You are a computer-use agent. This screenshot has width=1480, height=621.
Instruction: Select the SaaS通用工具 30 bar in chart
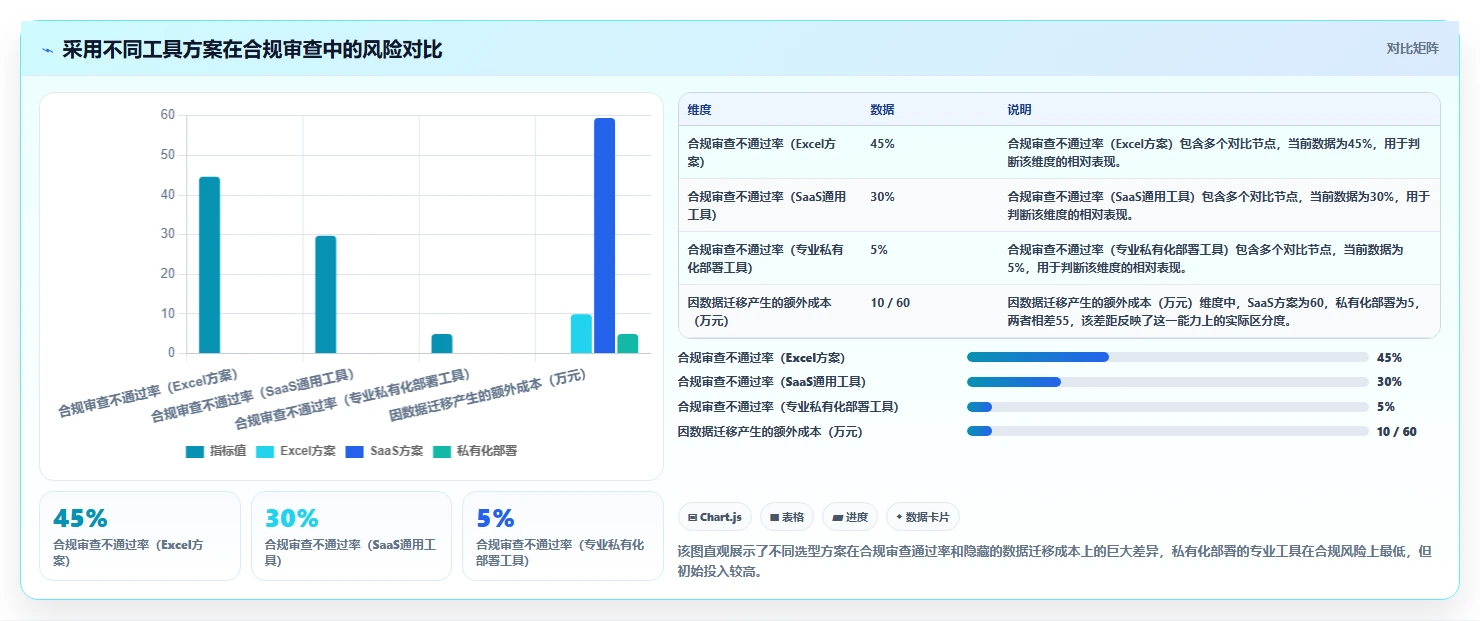[x=325, y=294]
